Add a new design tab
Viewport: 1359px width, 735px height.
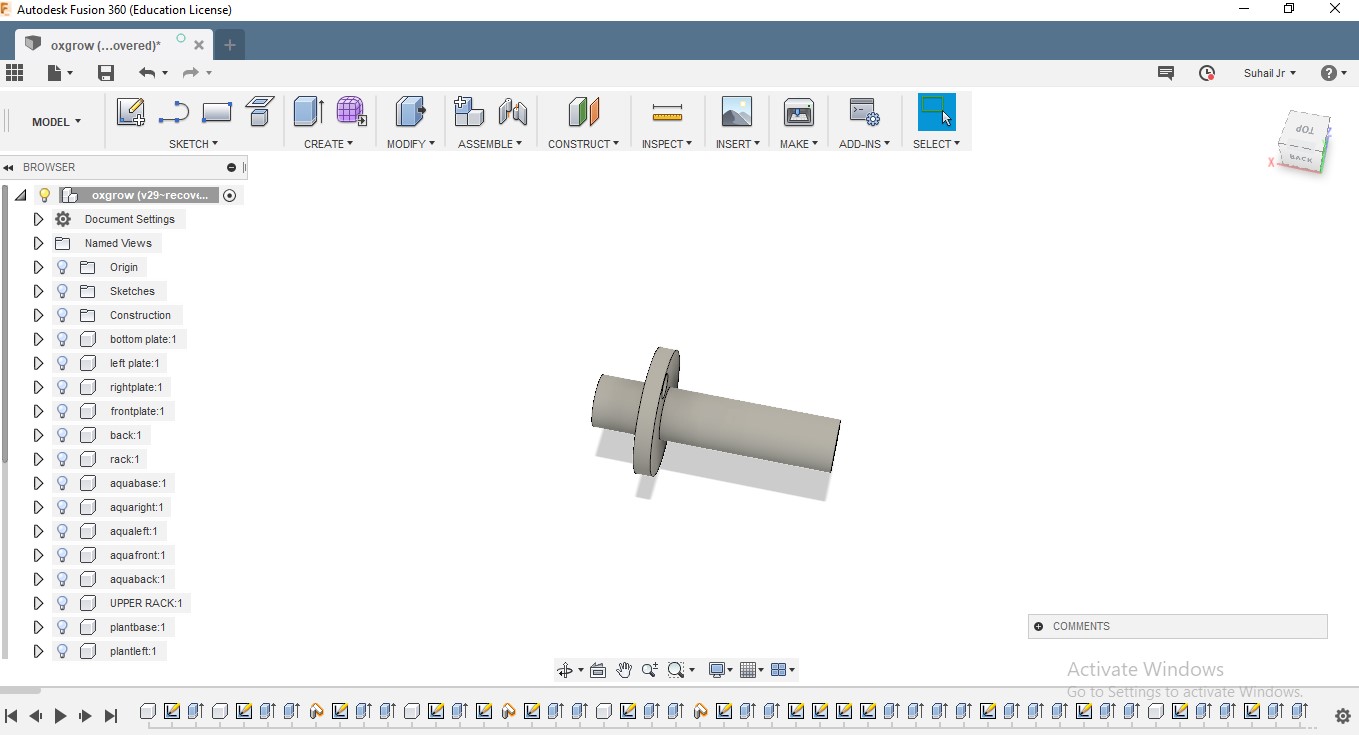(x=230, y=45)
